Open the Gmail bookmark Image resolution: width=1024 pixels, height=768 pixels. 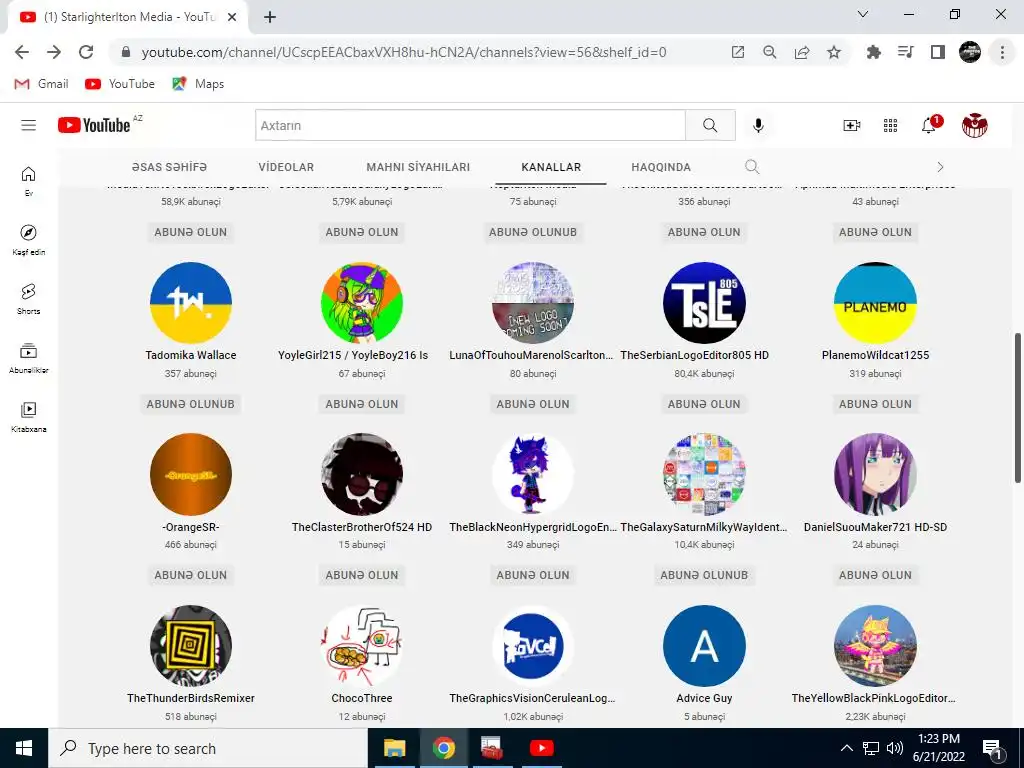click(x=41, y=84)
